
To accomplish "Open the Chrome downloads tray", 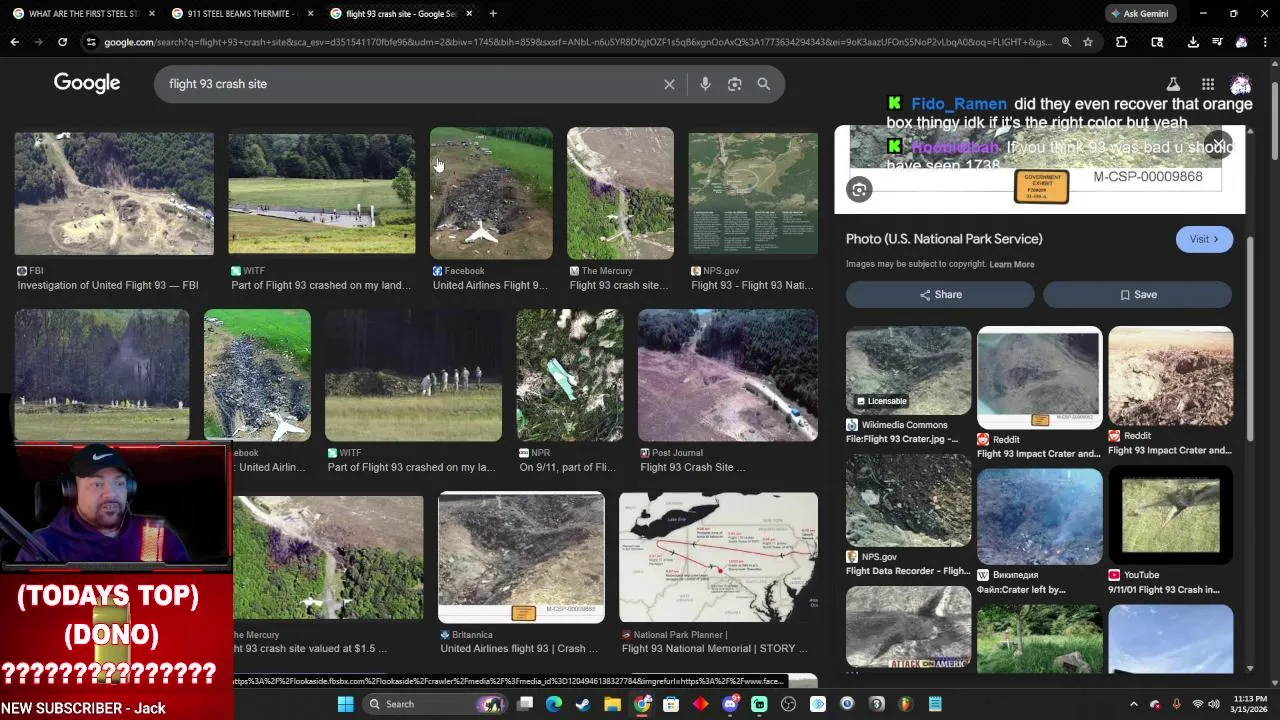I will [x=1193, y=42].
